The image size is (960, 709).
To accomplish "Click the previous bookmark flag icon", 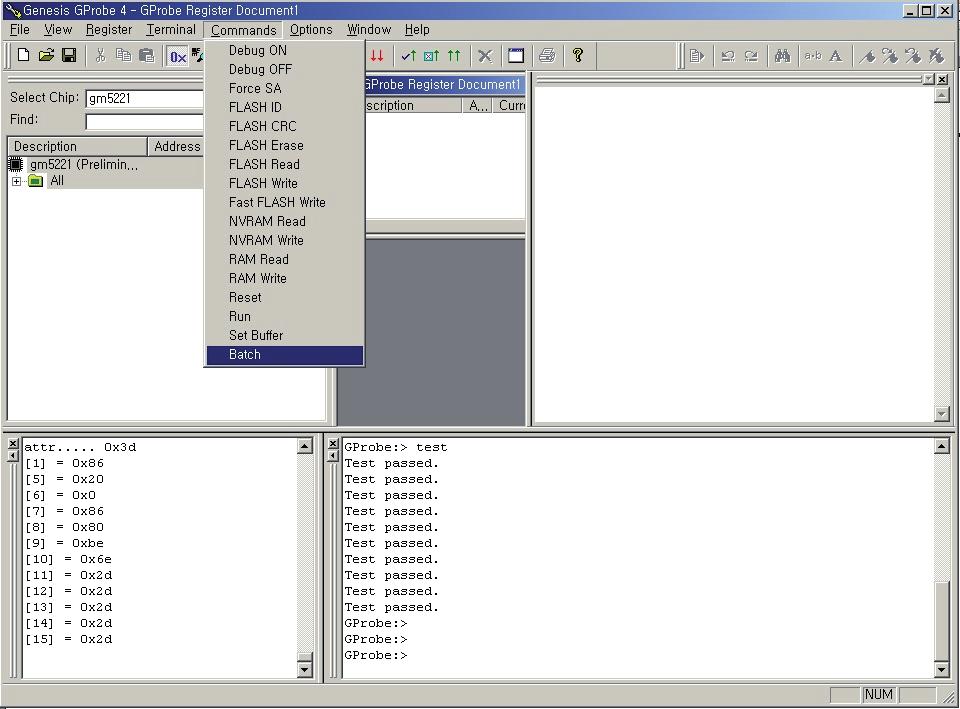I will (912, 56).
